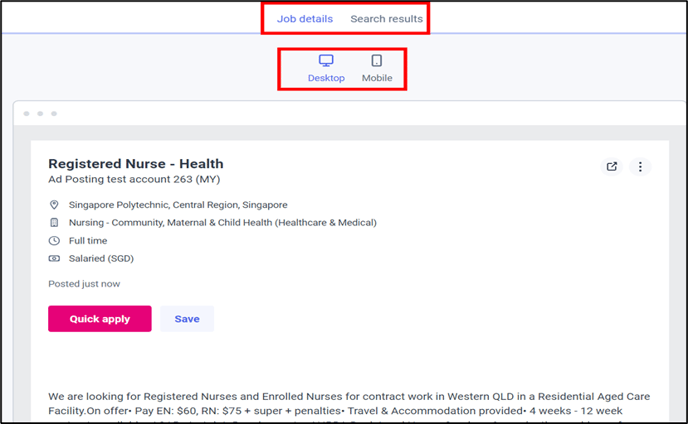Select the Mobile preview label

377,78
